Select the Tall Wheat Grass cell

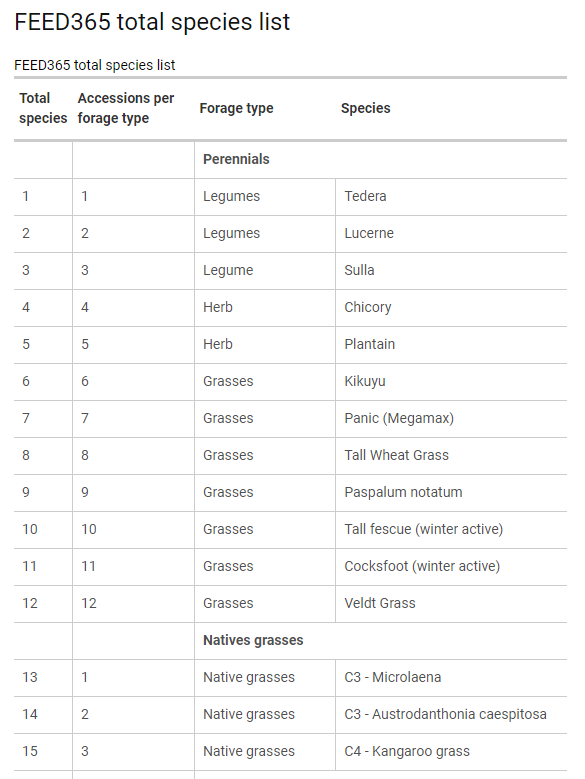tap(451, 456)
